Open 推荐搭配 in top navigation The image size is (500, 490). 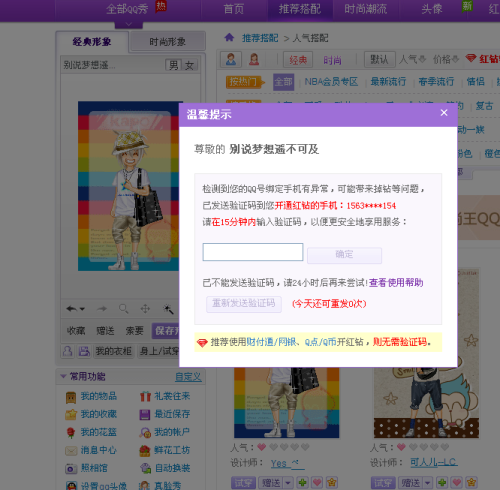click(300, 9)
